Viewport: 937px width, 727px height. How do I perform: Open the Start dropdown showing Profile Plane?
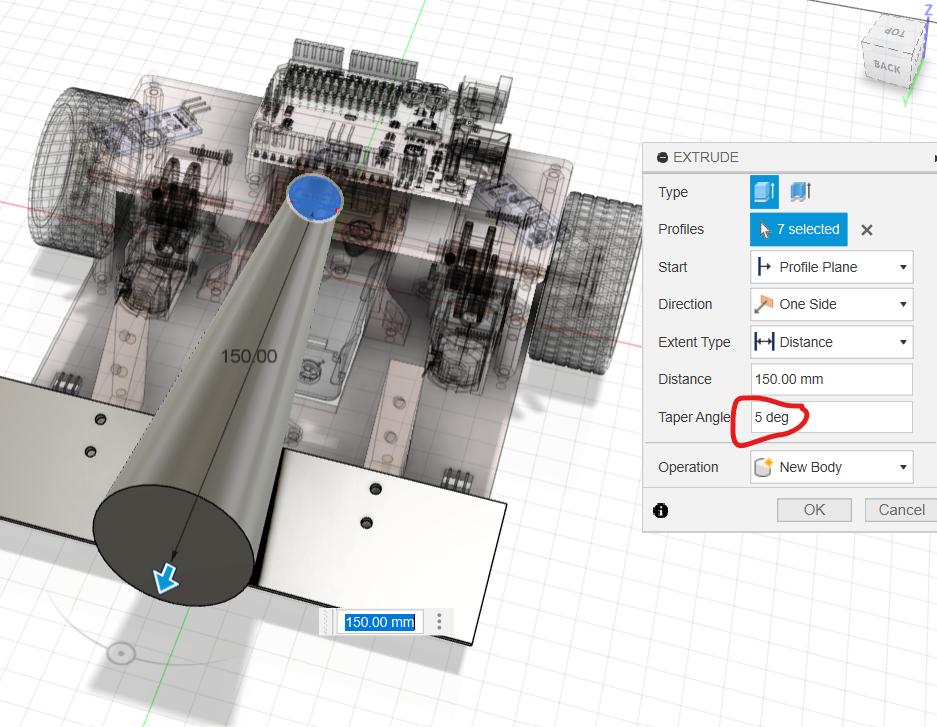coord(831,267)
